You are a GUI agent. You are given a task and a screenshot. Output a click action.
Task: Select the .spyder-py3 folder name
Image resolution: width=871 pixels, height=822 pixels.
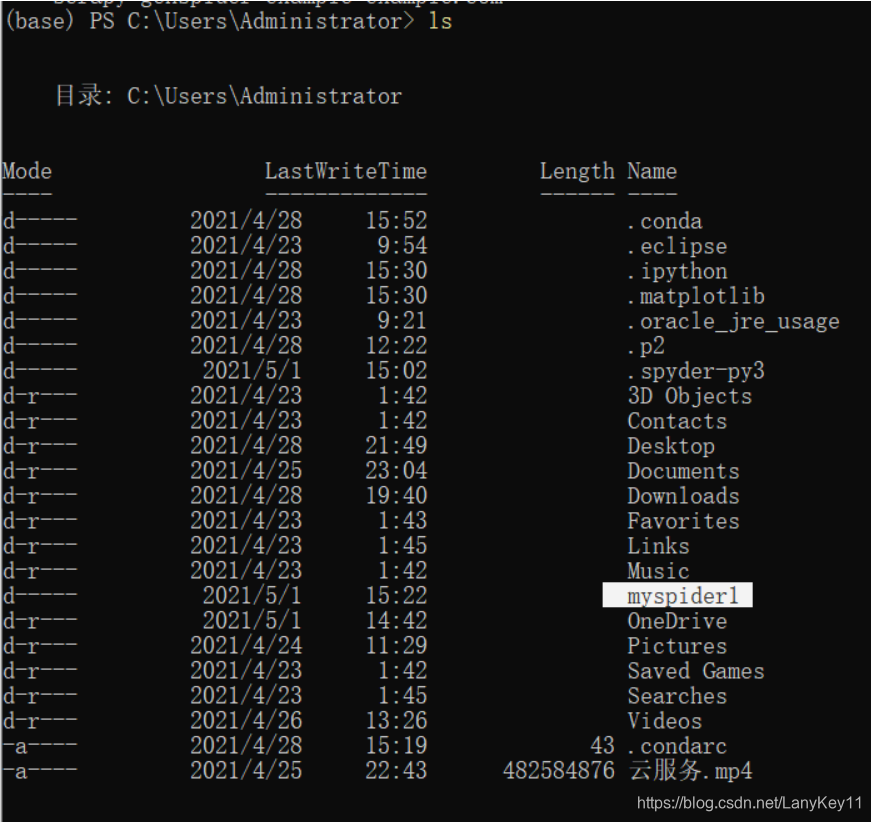click(696, 371)
